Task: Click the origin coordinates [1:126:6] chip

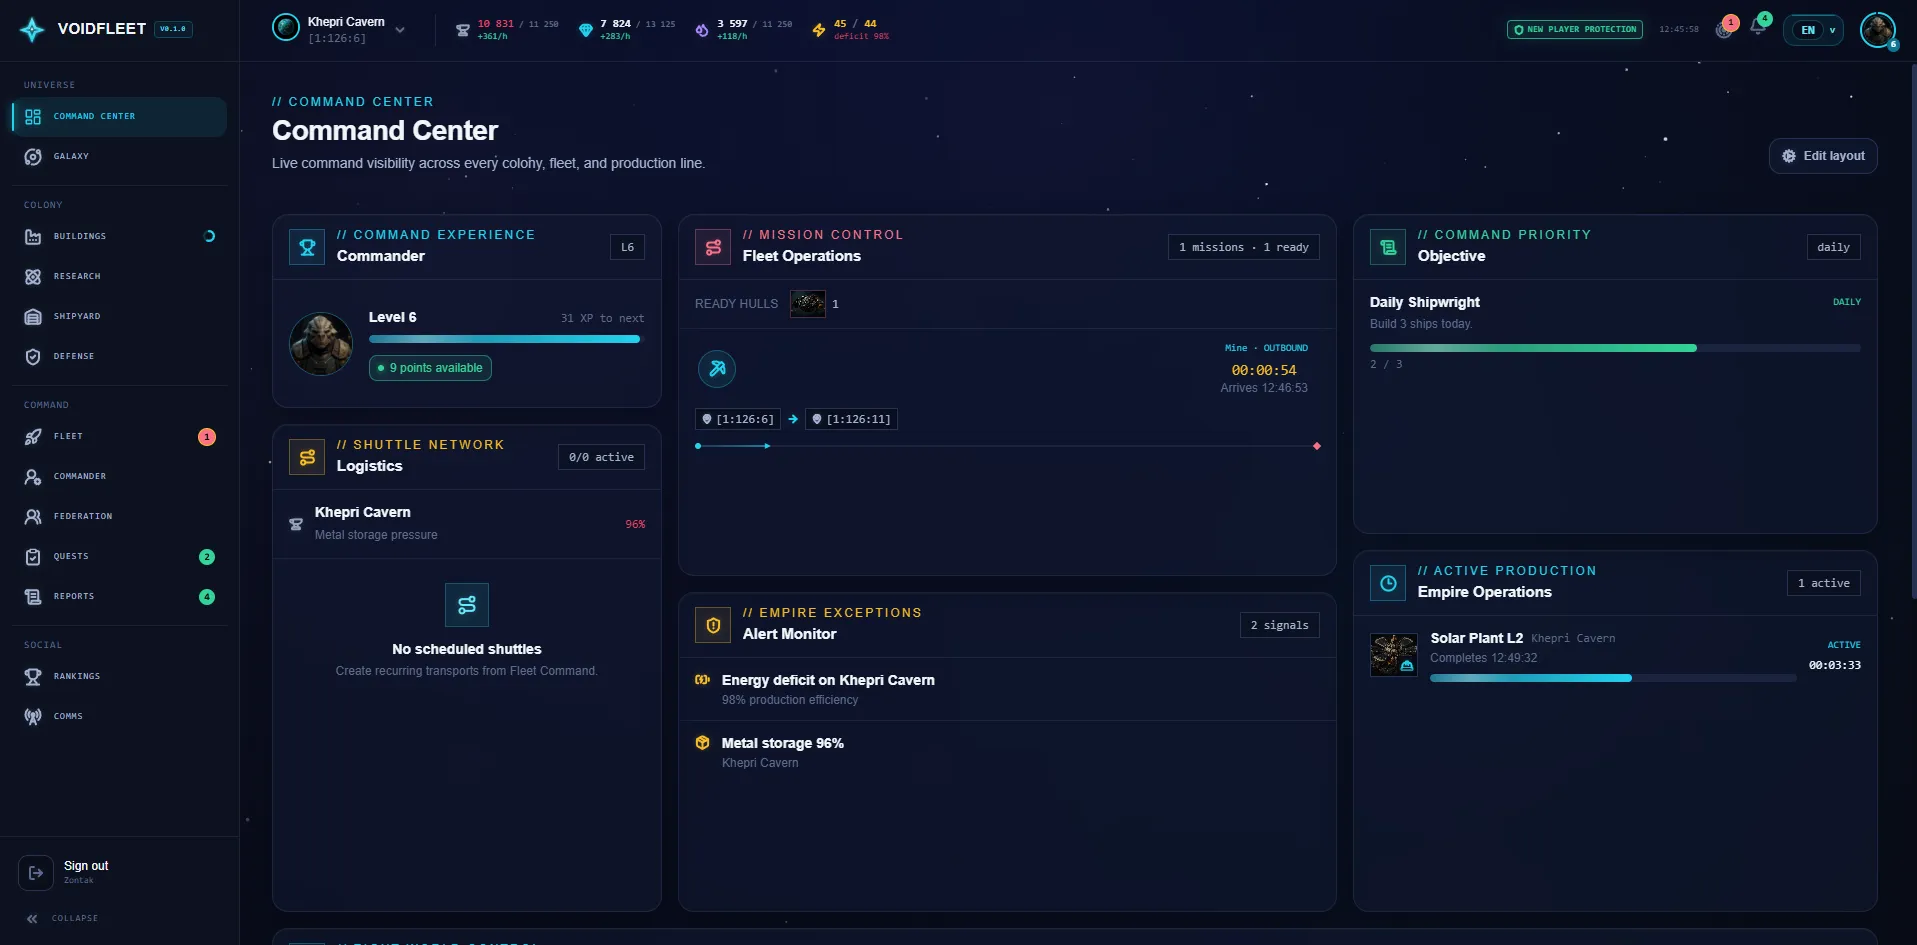Action: click(738, 419)
